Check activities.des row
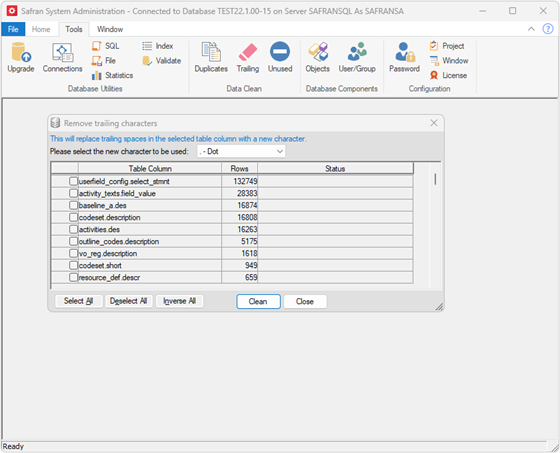560x453 pixels. (x=74, y=229)
